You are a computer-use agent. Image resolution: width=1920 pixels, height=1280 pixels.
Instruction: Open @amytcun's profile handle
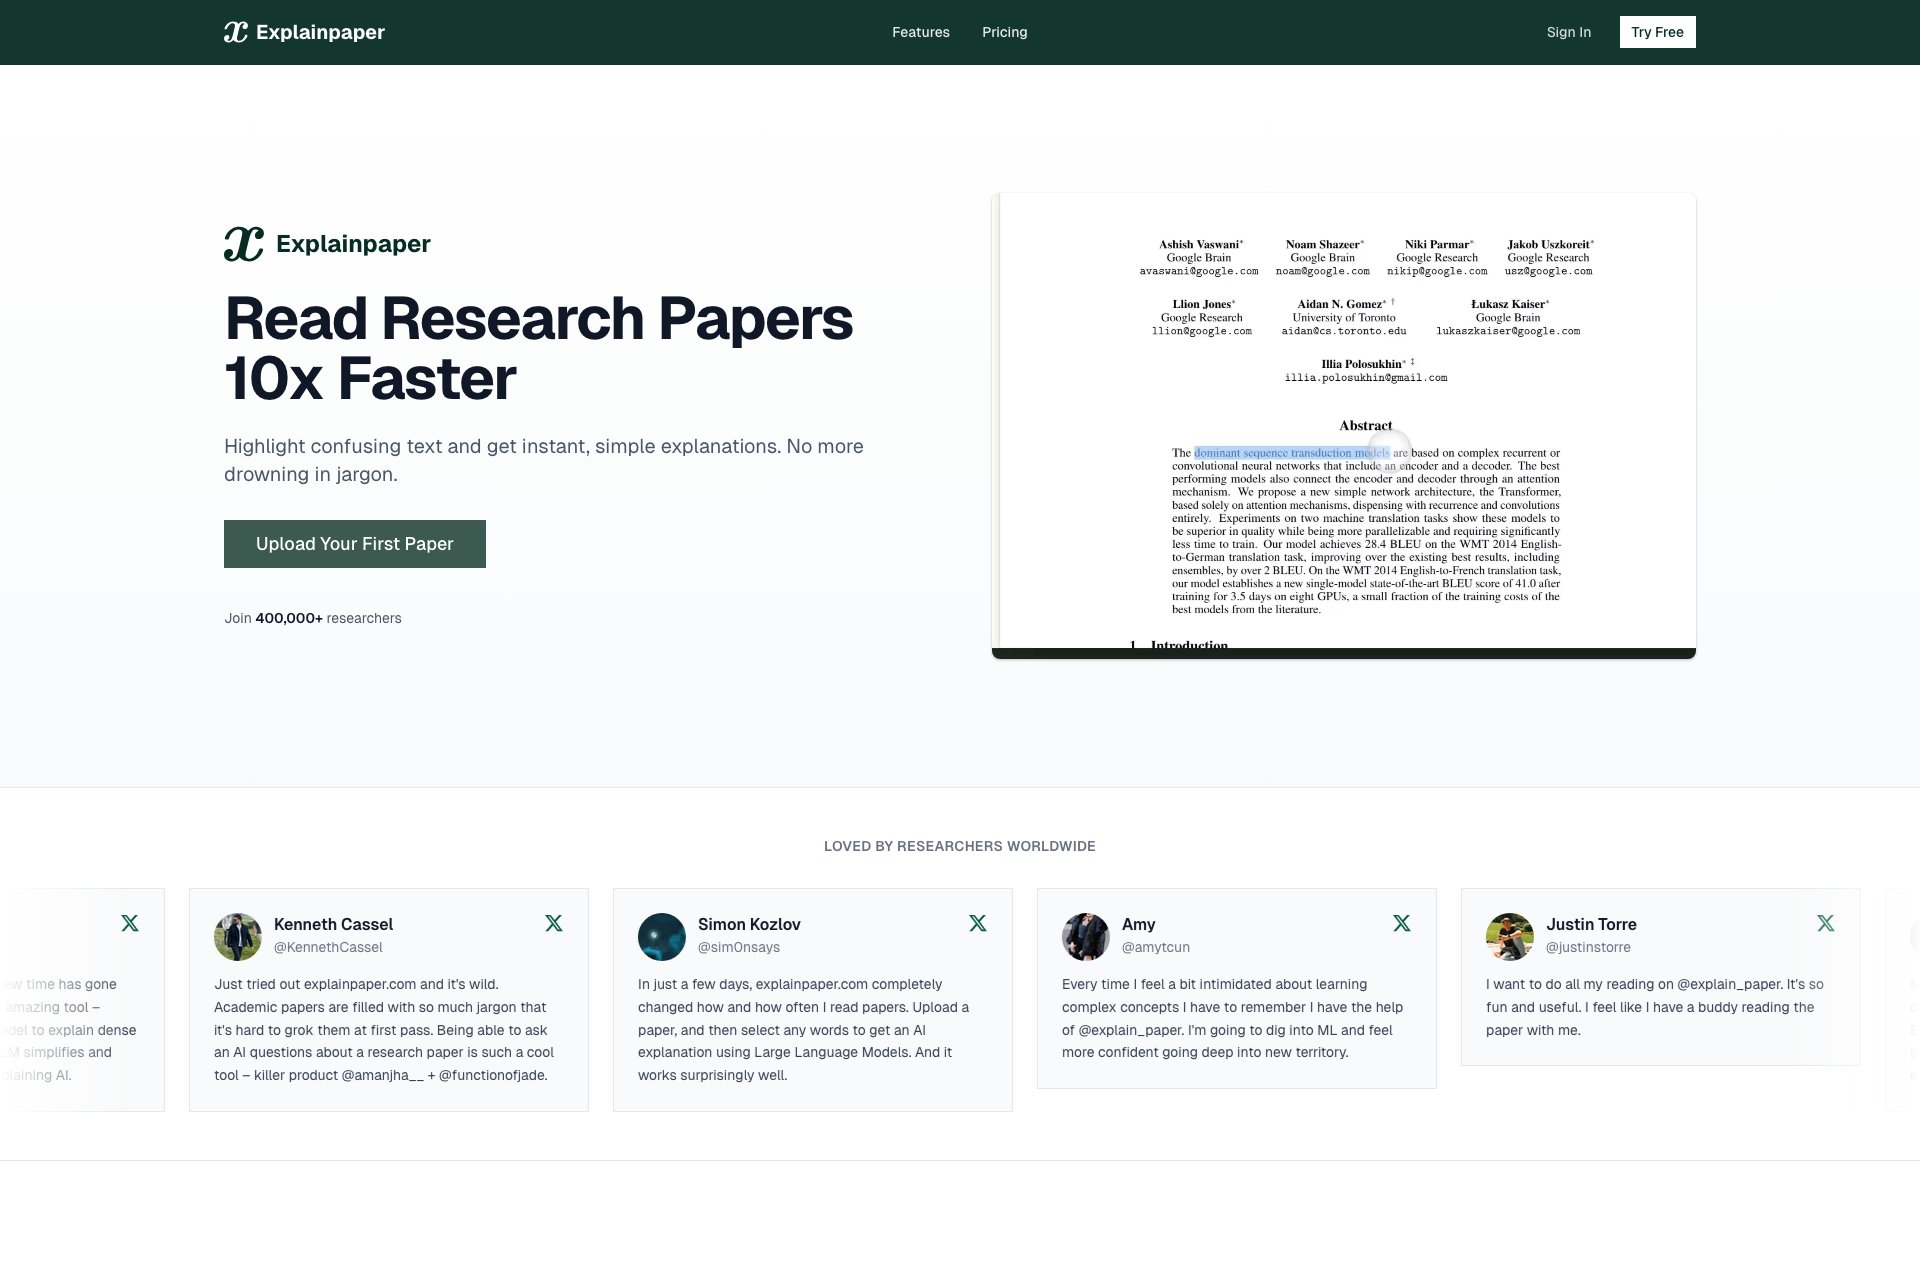click(1155, 946)
